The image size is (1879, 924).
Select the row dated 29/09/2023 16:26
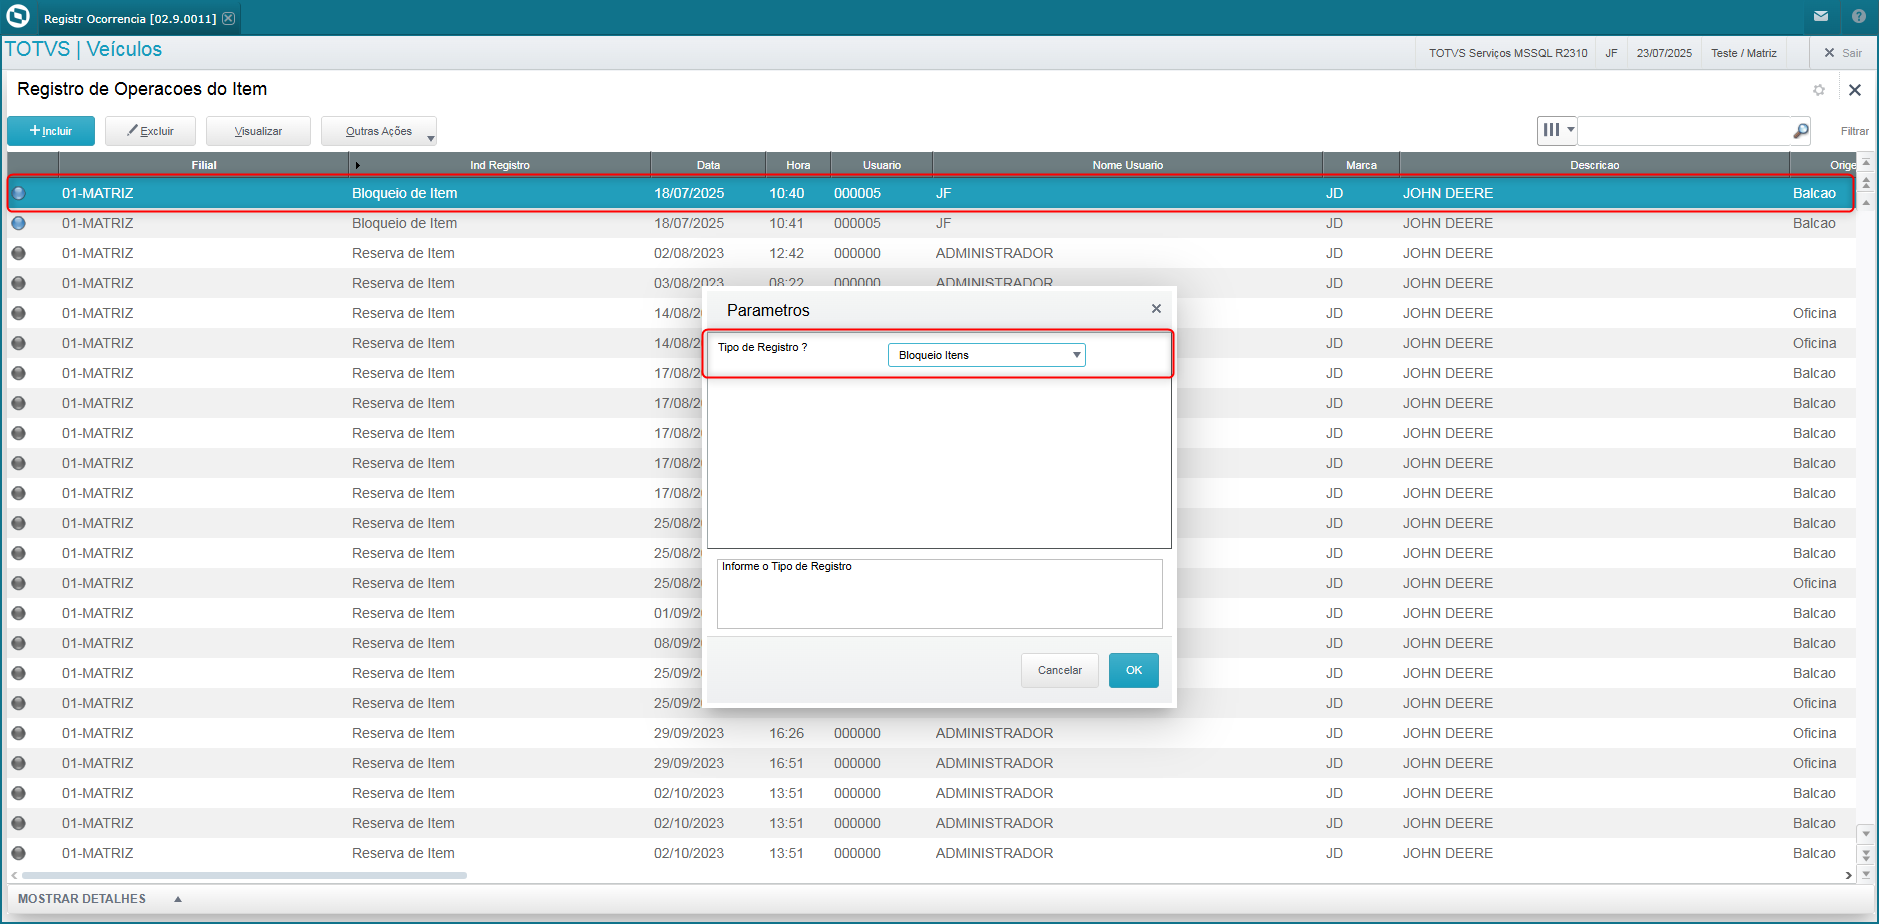pyautogui.click(x=931, y=733)
